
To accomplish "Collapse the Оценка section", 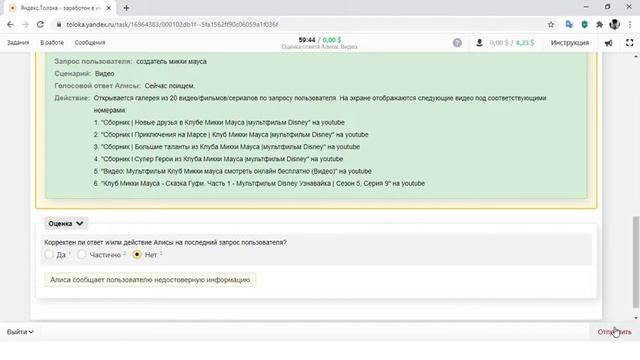I will [66, 223].
